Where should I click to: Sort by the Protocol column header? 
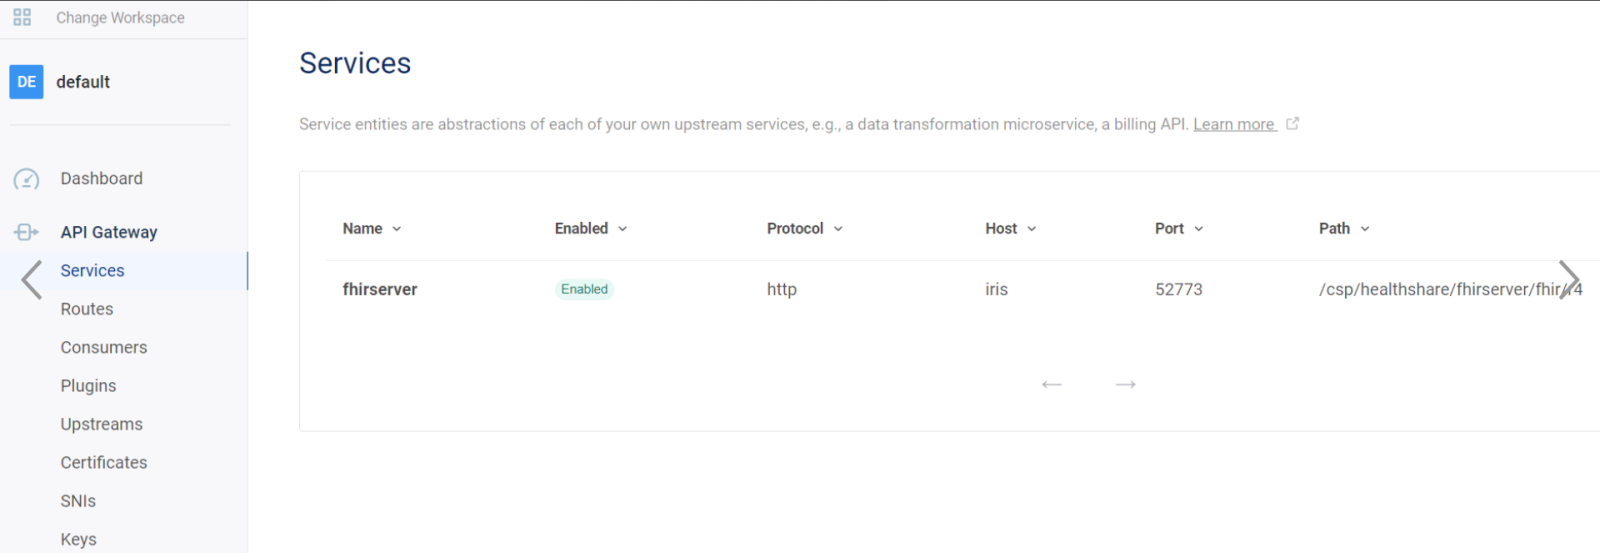click(804, 228)
